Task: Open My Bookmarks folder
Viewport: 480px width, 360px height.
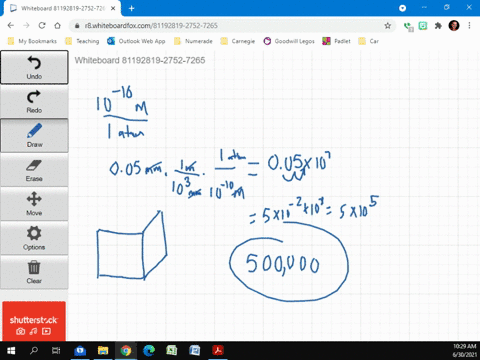Action: [32, 41]
